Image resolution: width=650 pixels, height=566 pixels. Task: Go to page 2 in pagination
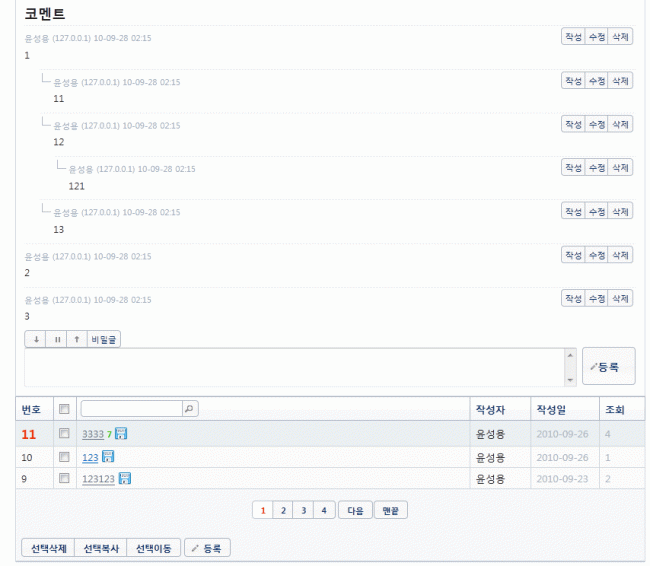click(283, 510)
